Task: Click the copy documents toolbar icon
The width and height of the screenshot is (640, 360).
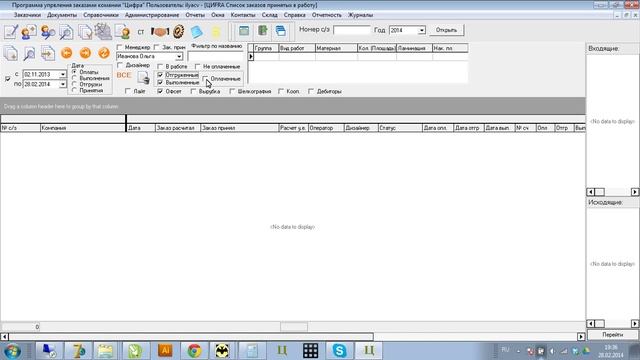Action: click(x=85, y=32)
